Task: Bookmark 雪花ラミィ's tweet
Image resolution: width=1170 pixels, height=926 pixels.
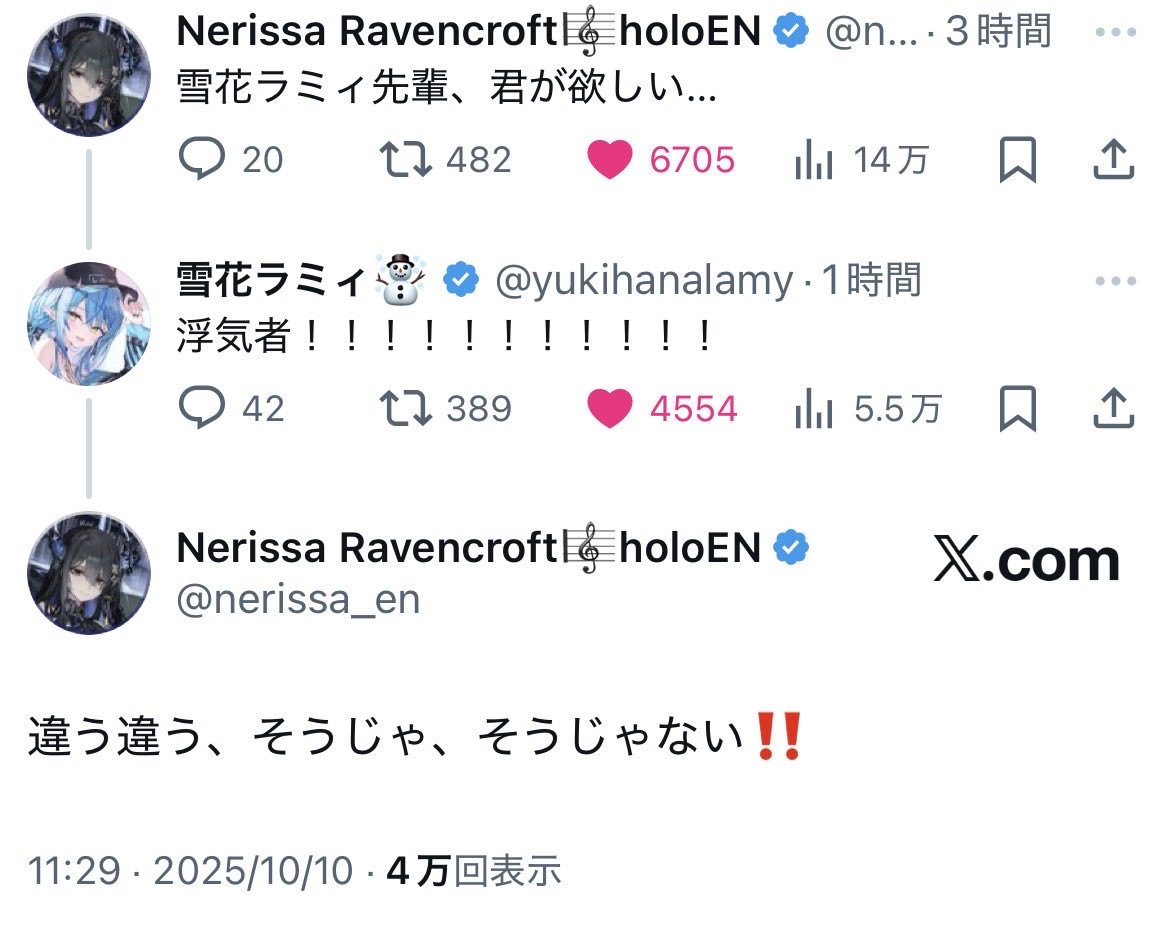Action: pyautogui.click(x=1018, y=408)
